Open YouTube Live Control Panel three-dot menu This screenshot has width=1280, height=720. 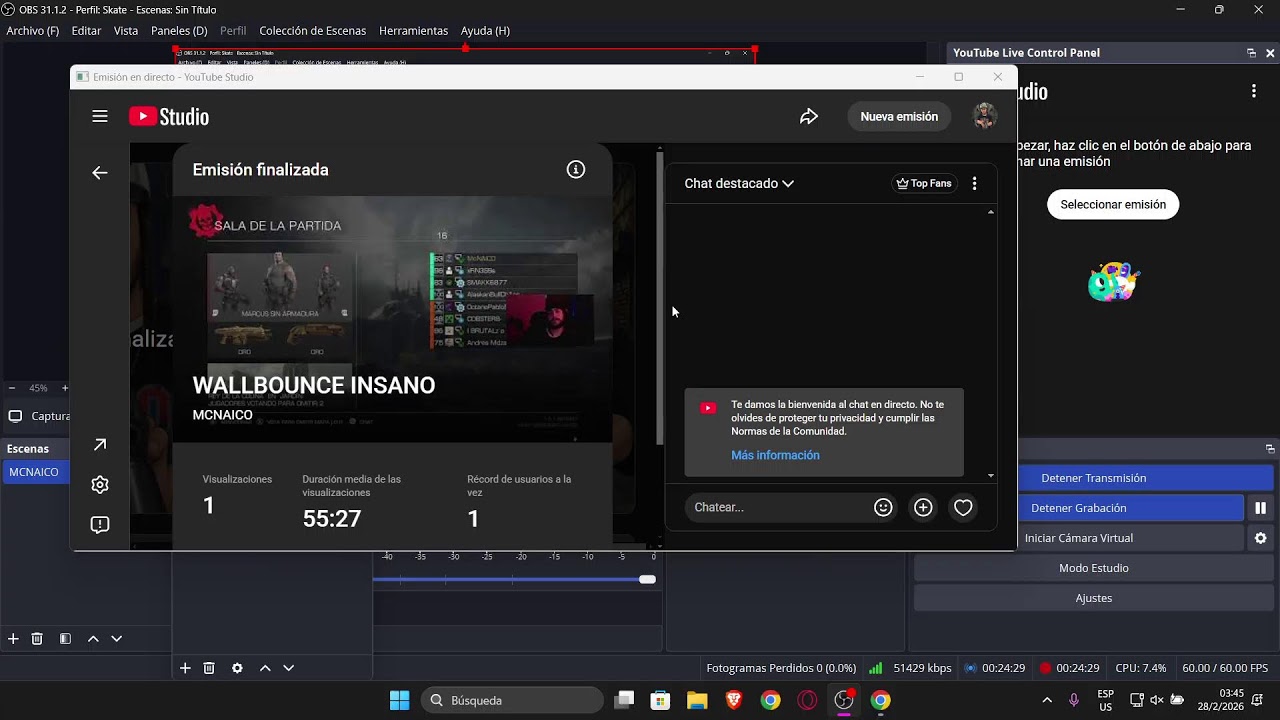tap(1254, 91)
